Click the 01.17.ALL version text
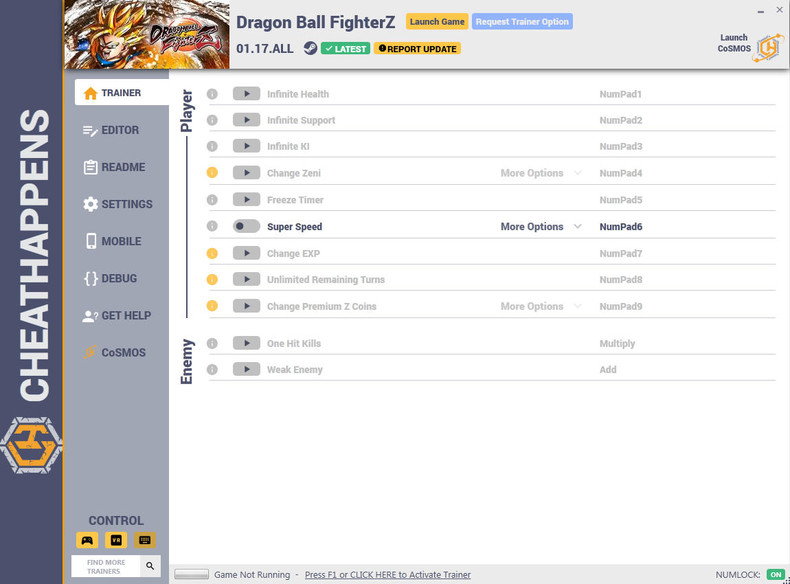This screenshot has width=790, height=584. [265, 49]
